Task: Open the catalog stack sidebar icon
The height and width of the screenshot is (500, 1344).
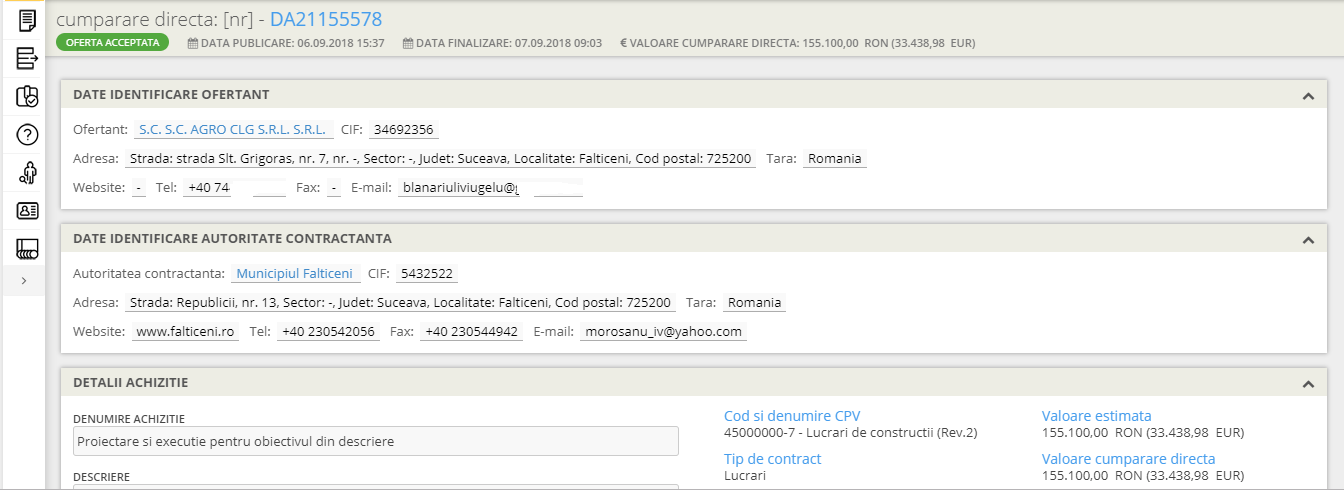Action: (x=27, y=249)
